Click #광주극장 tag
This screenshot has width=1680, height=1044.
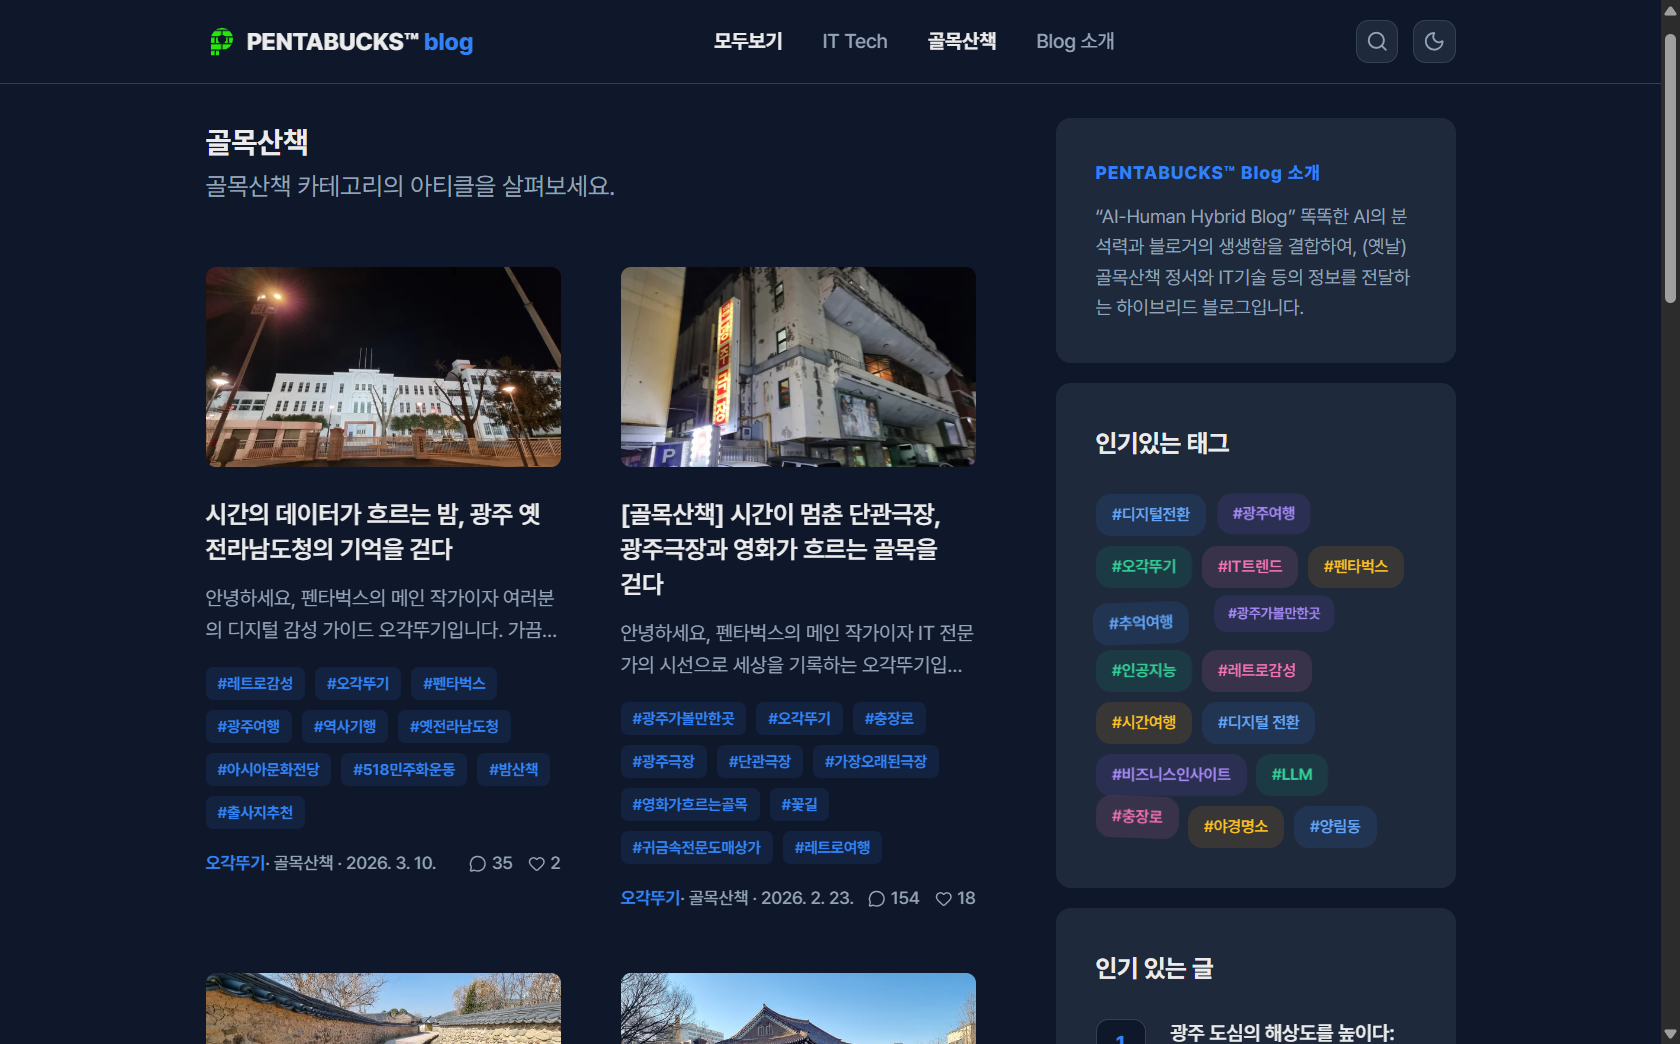pyautogui.click(x=664, y=761)
